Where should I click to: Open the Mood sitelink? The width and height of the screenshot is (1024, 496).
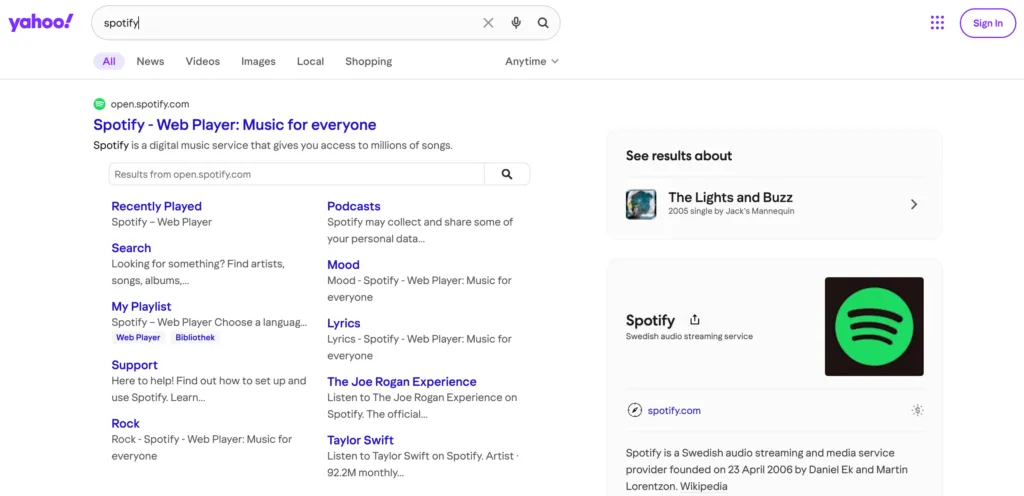(344, 264)
